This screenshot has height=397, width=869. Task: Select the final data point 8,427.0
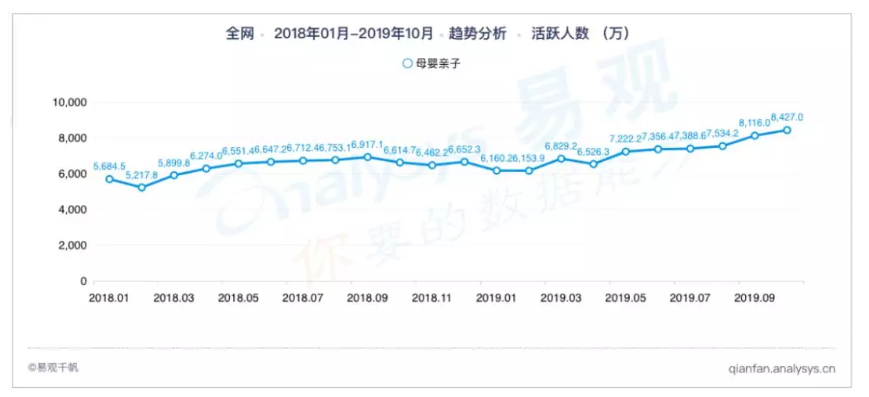(x=786, y=130)
